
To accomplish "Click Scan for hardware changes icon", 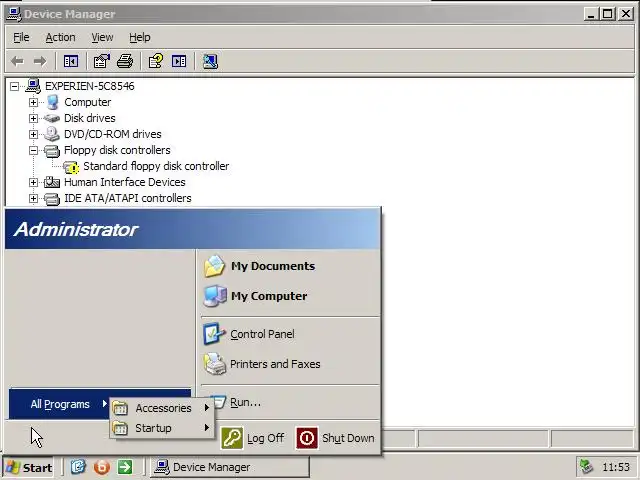I will pyautogui.click(x=210, y=62).
